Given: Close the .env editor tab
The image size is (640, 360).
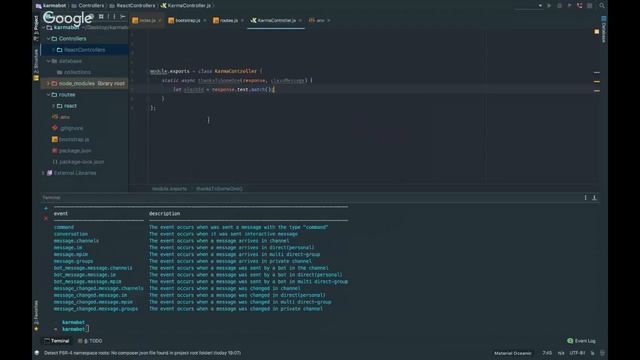Looking at the screenshot, I should 329,20.
